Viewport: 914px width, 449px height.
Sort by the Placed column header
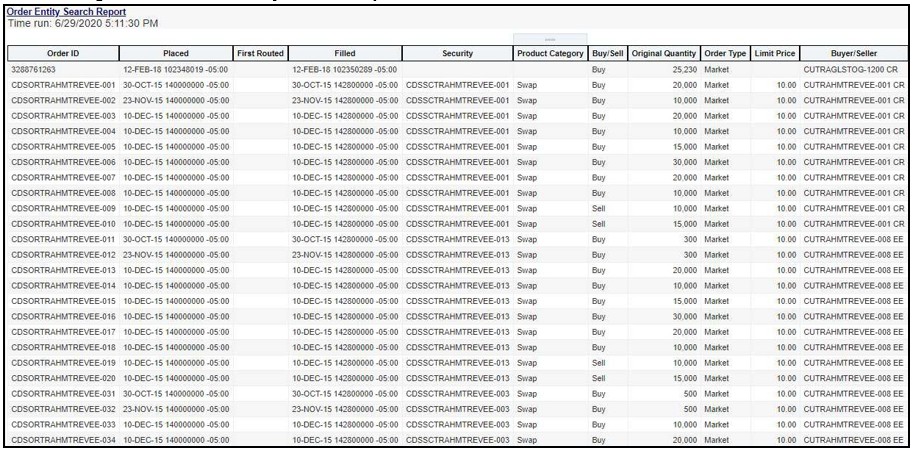pyautogui.click(x=176, y=54)
